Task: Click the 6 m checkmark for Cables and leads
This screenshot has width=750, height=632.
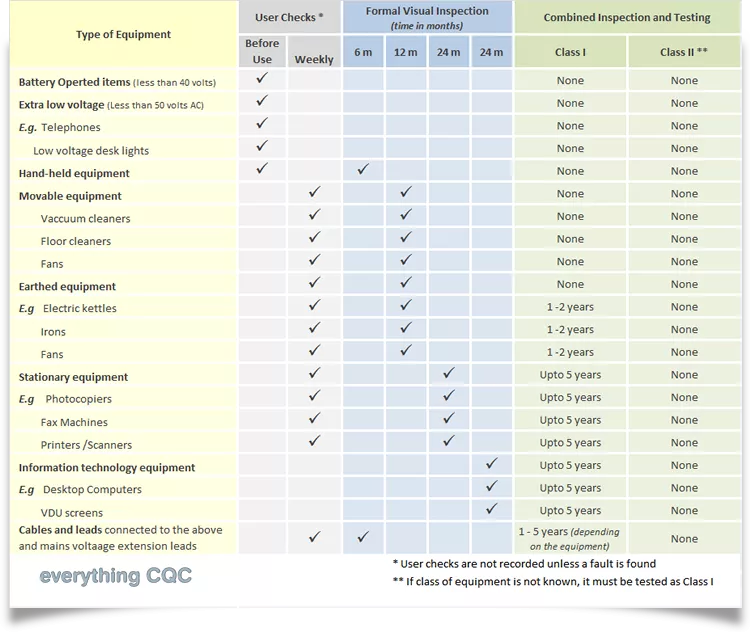Action: 363,537
